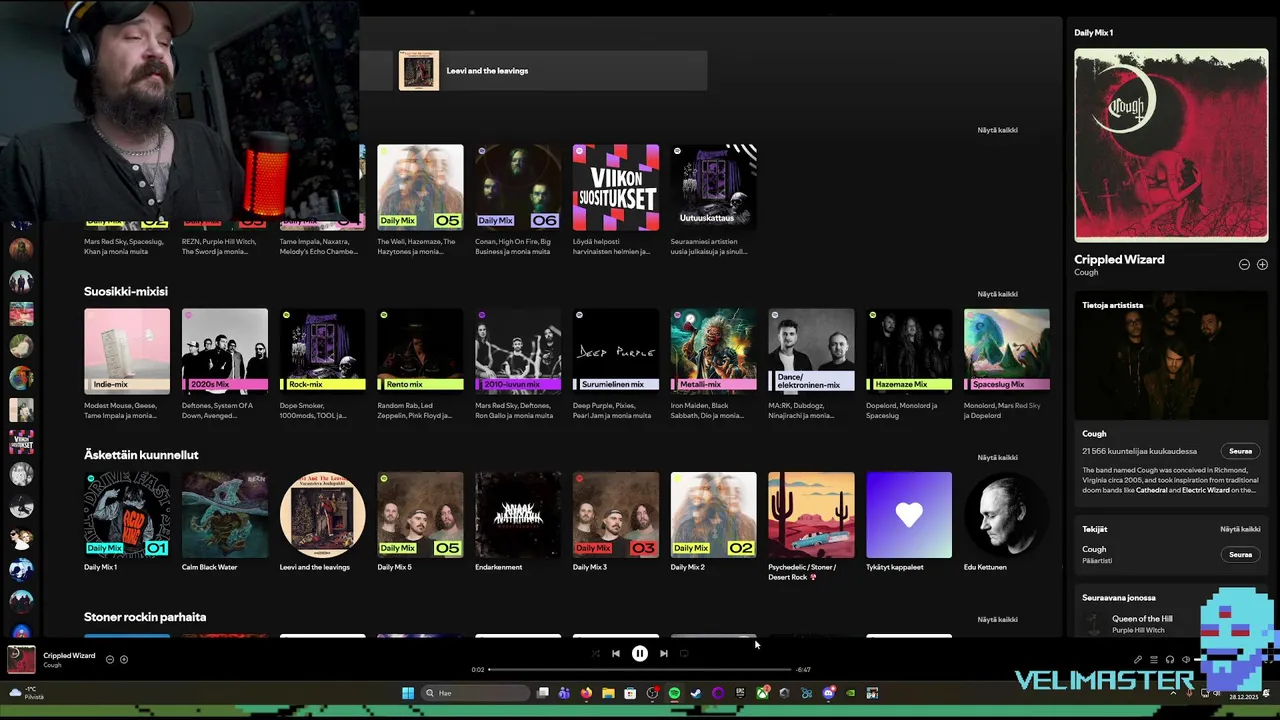1280x720 pixels.
Task: Click Queen of the Hill in the queue
Action: tap(1142, 619)
